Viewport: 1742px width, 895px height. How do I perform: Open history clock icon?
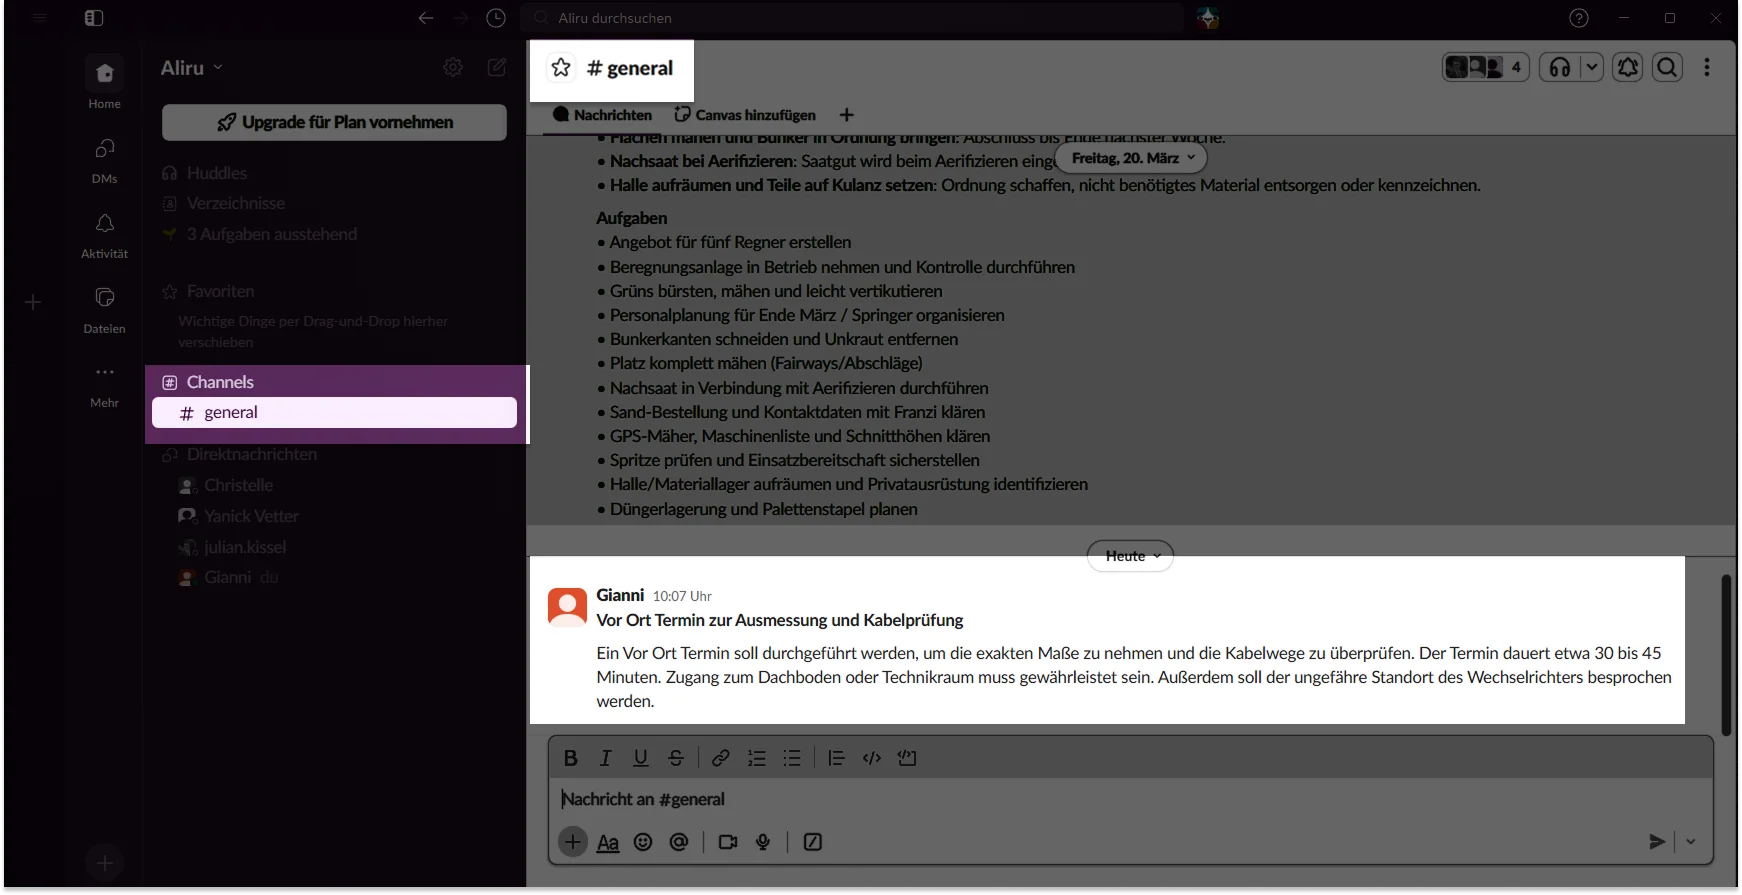[496, 18]
